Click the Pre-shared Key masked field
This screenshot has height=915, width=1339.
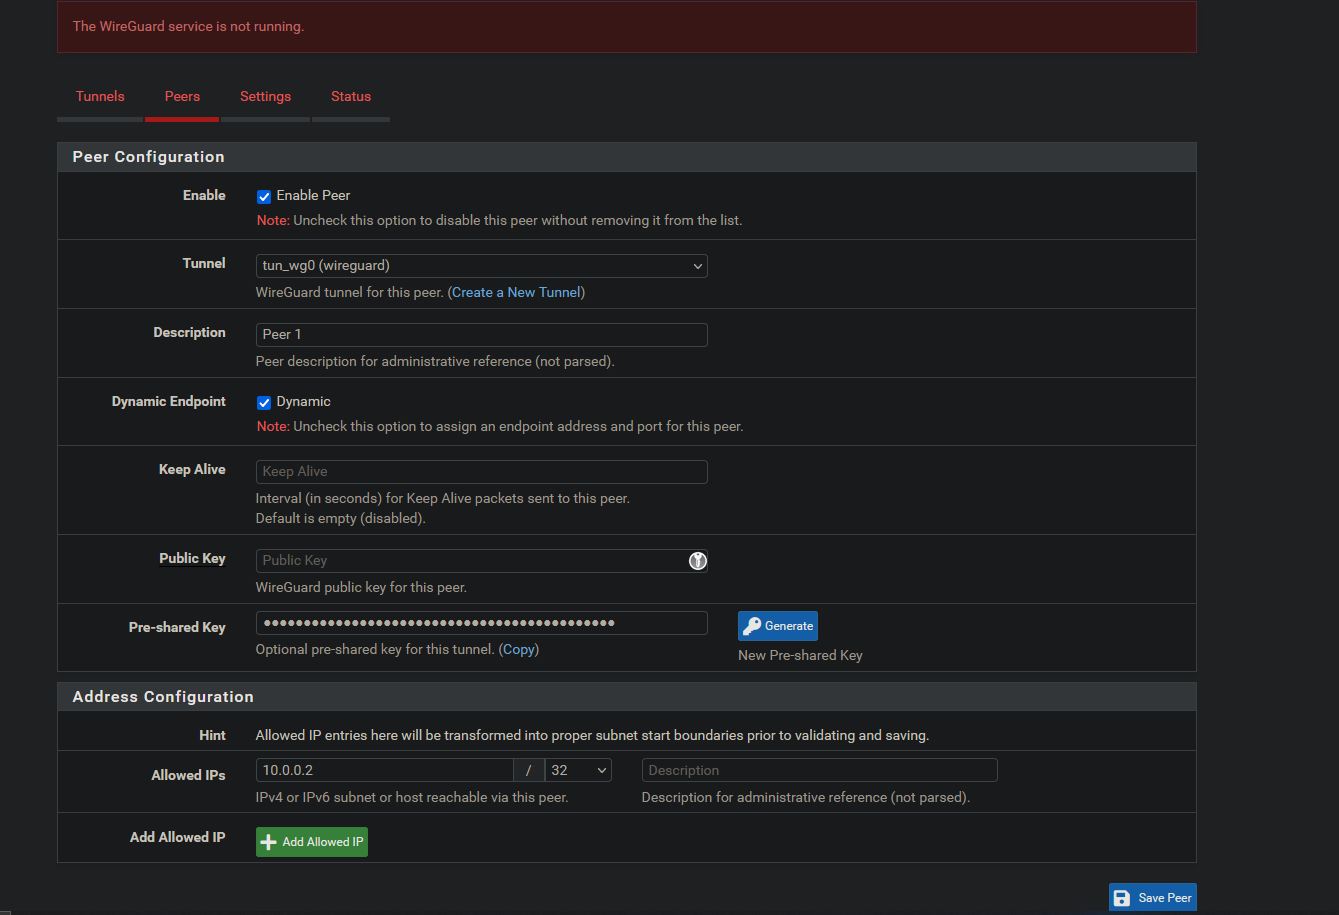click(482, 623)
